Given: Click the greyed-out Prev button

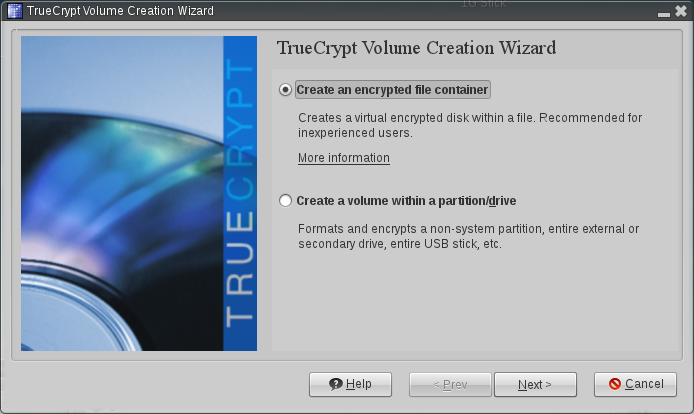Looking at the screenshot, I should [x=450, y=384].
